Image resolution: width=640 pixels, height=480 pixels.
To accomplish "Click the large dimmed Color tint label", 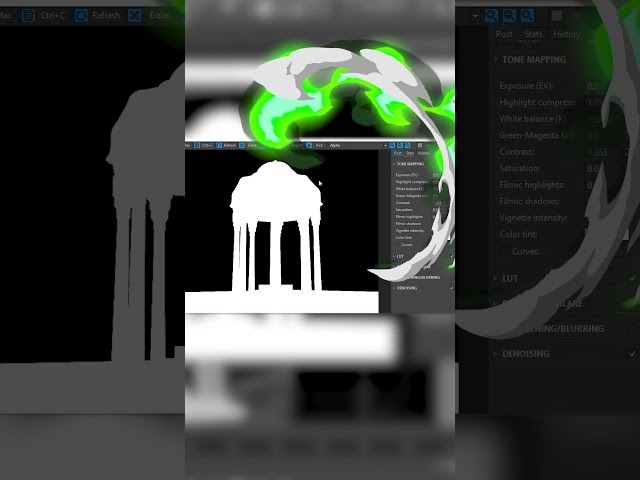I will click(x=518, y=234).
